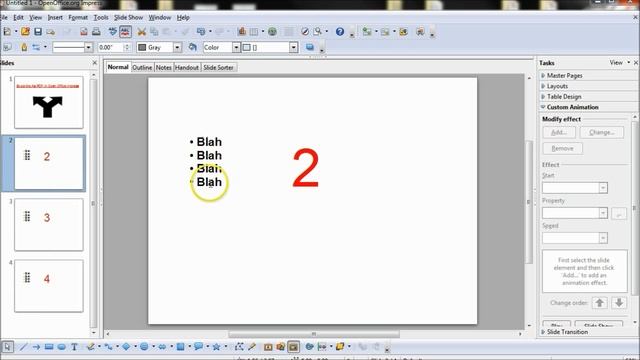Select the Curve drawing tool
The image size is (640, 360).
pyautogui.click(x=91, y=347)
